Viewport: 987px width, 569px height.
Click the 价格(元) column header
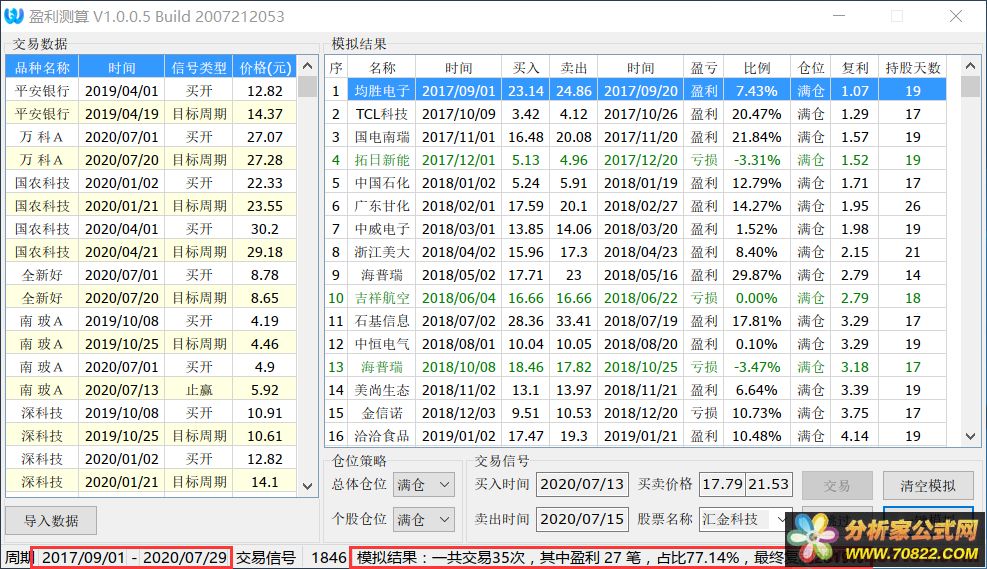click(265, 67)
